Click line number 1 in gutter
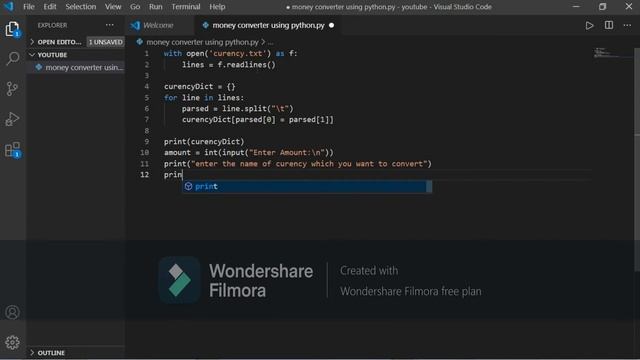Screen dimensions: 640x360 (147, 53)
